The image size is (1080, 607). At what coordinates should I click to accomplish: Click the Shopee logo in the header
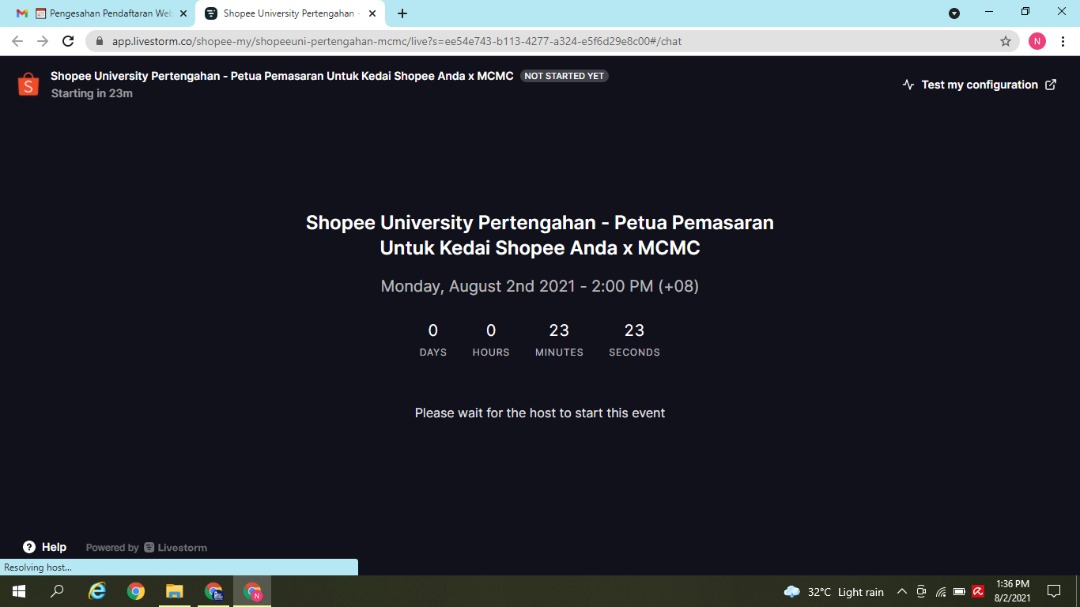coord(28,85)
